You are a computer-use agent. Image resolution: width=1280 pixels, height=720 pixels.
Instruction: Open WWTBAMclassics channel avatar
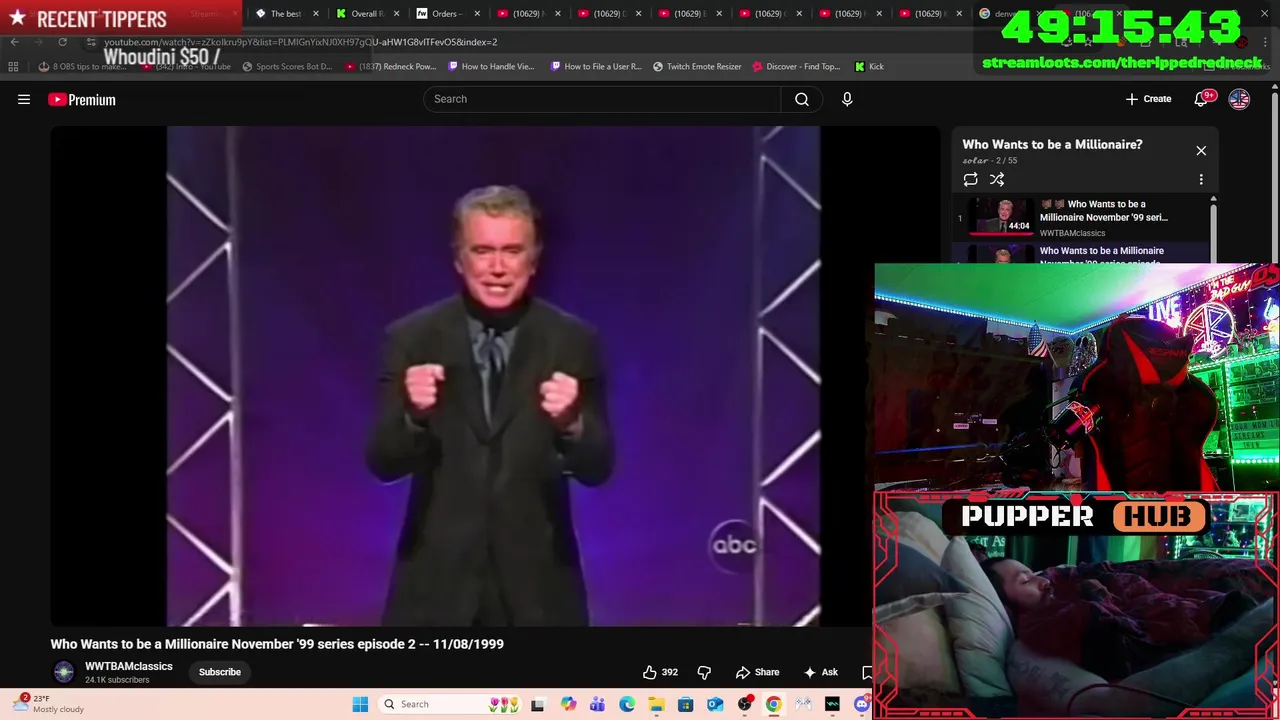(63, 672)
